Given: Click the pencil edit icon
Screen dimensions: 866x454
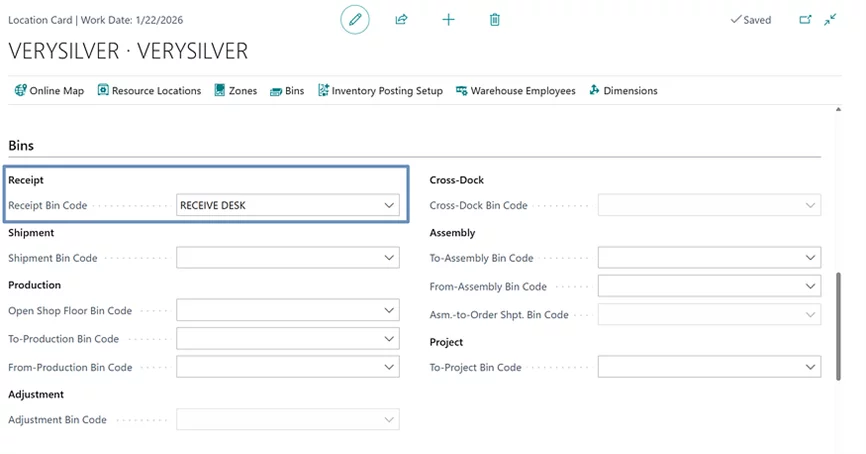Looking at the screenshot, I should coord(354,19).
